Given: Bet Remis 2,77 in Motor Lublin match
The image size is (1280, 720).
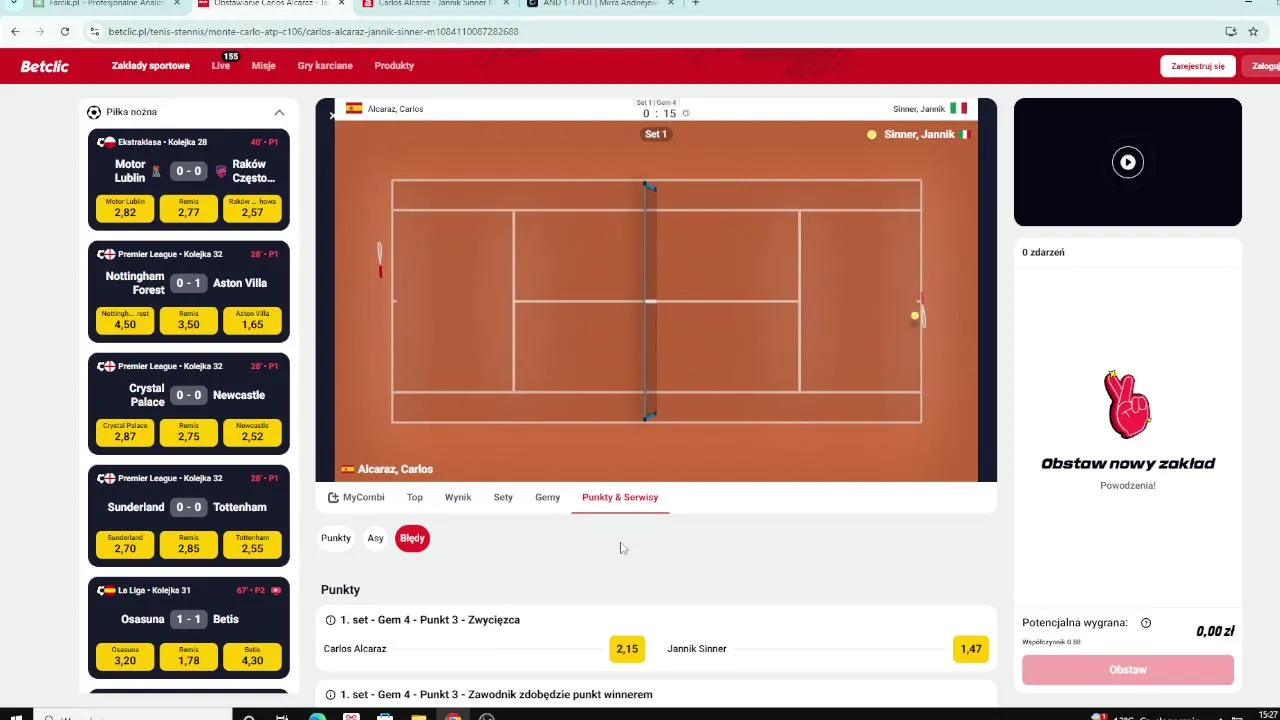Looking at the screenshot, I should pos(189,208).
